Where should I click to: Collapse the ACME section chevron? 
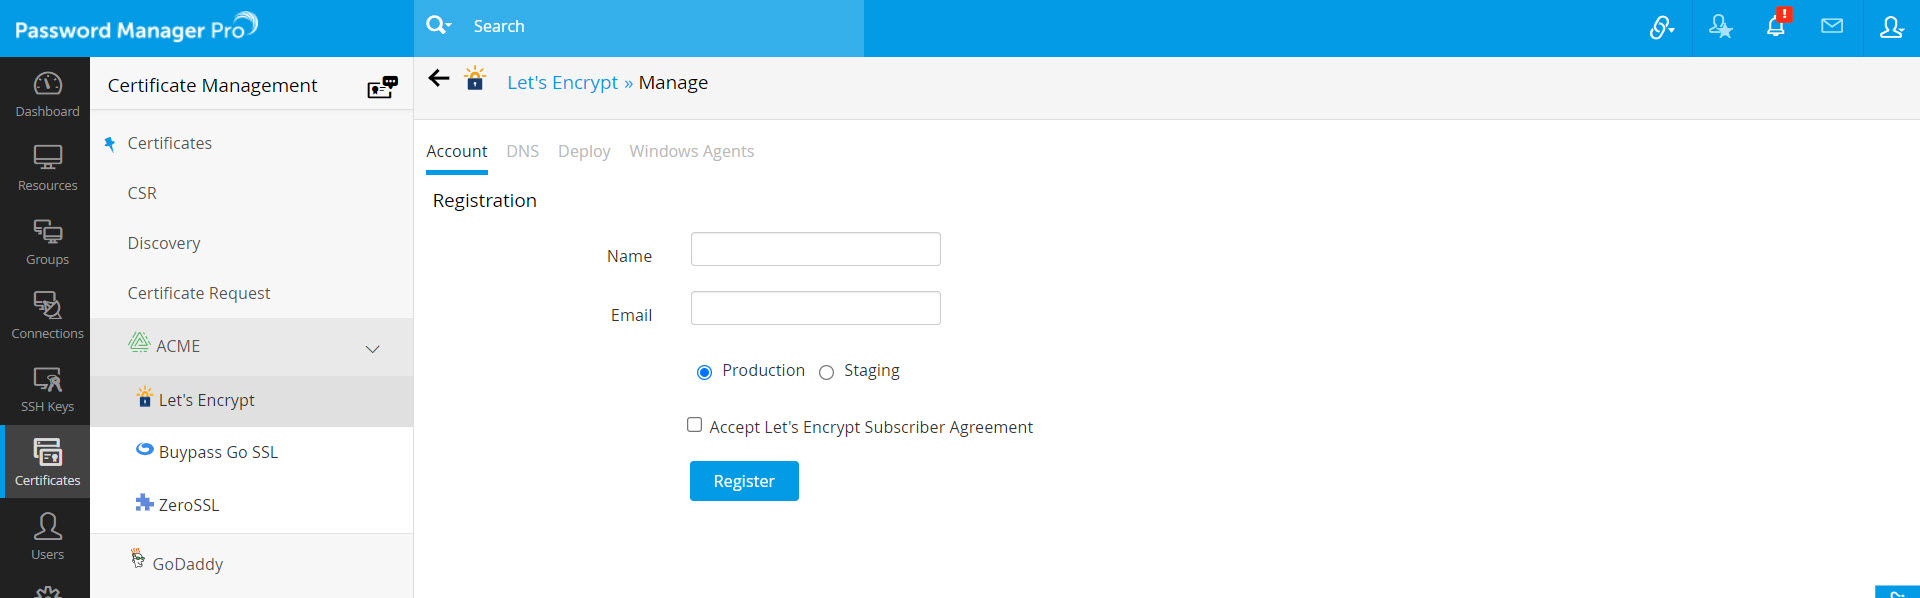pos(372,349)
